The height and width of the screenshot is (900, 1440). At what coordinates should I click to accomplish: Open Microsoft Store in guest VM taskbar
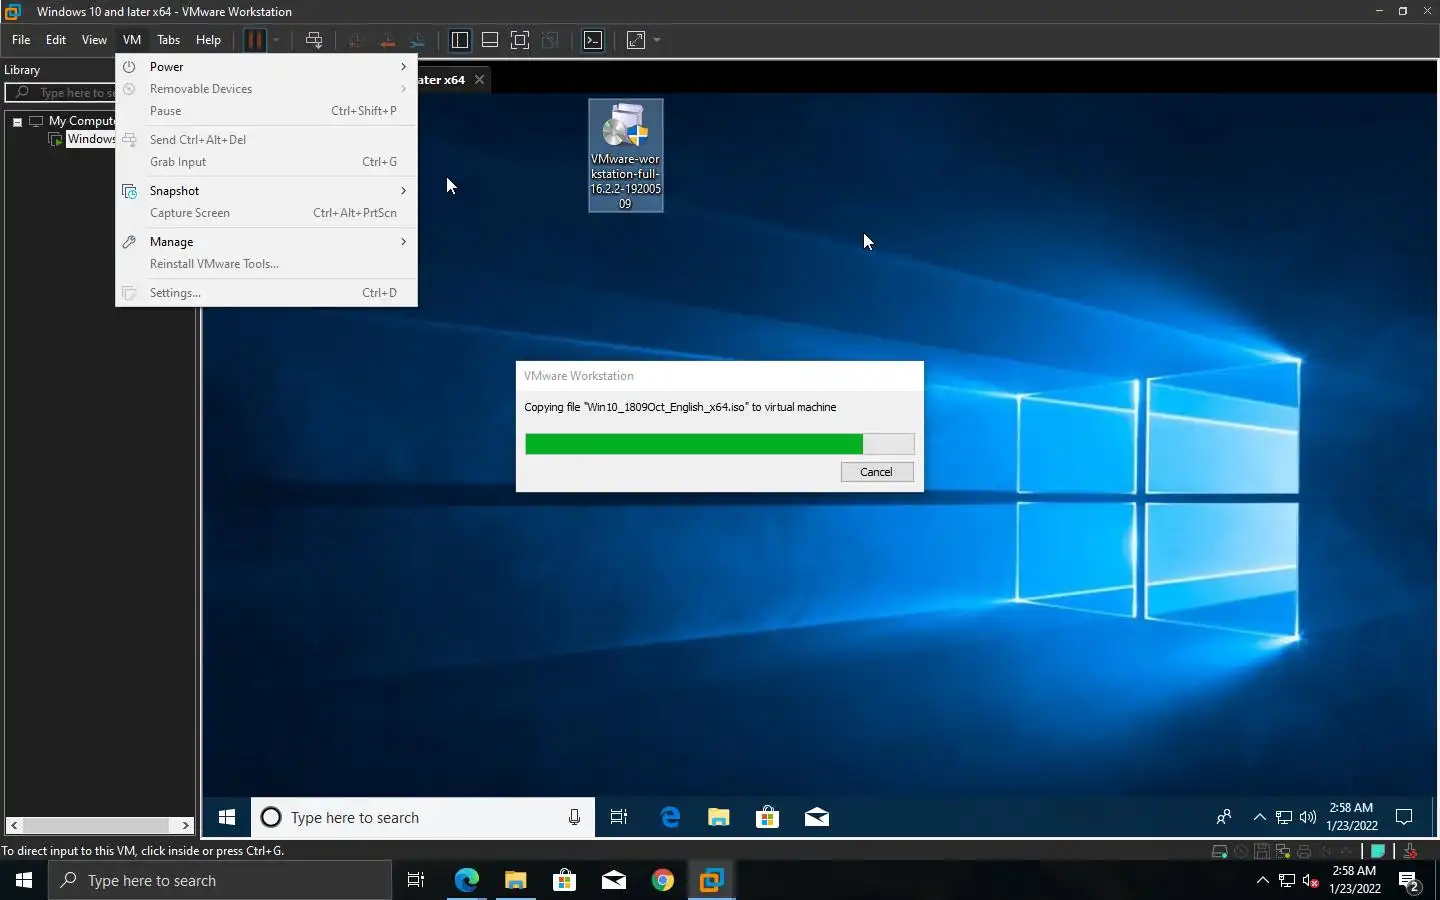click(x=767, y=818)
